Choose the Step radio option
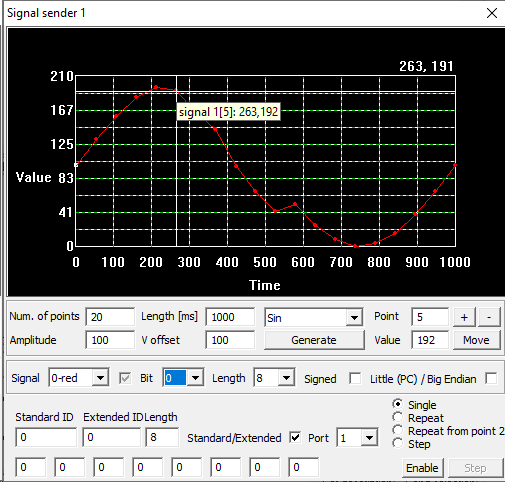Image resolution: width=505 pixels, height=482 pixels. [x=397, y=444]
